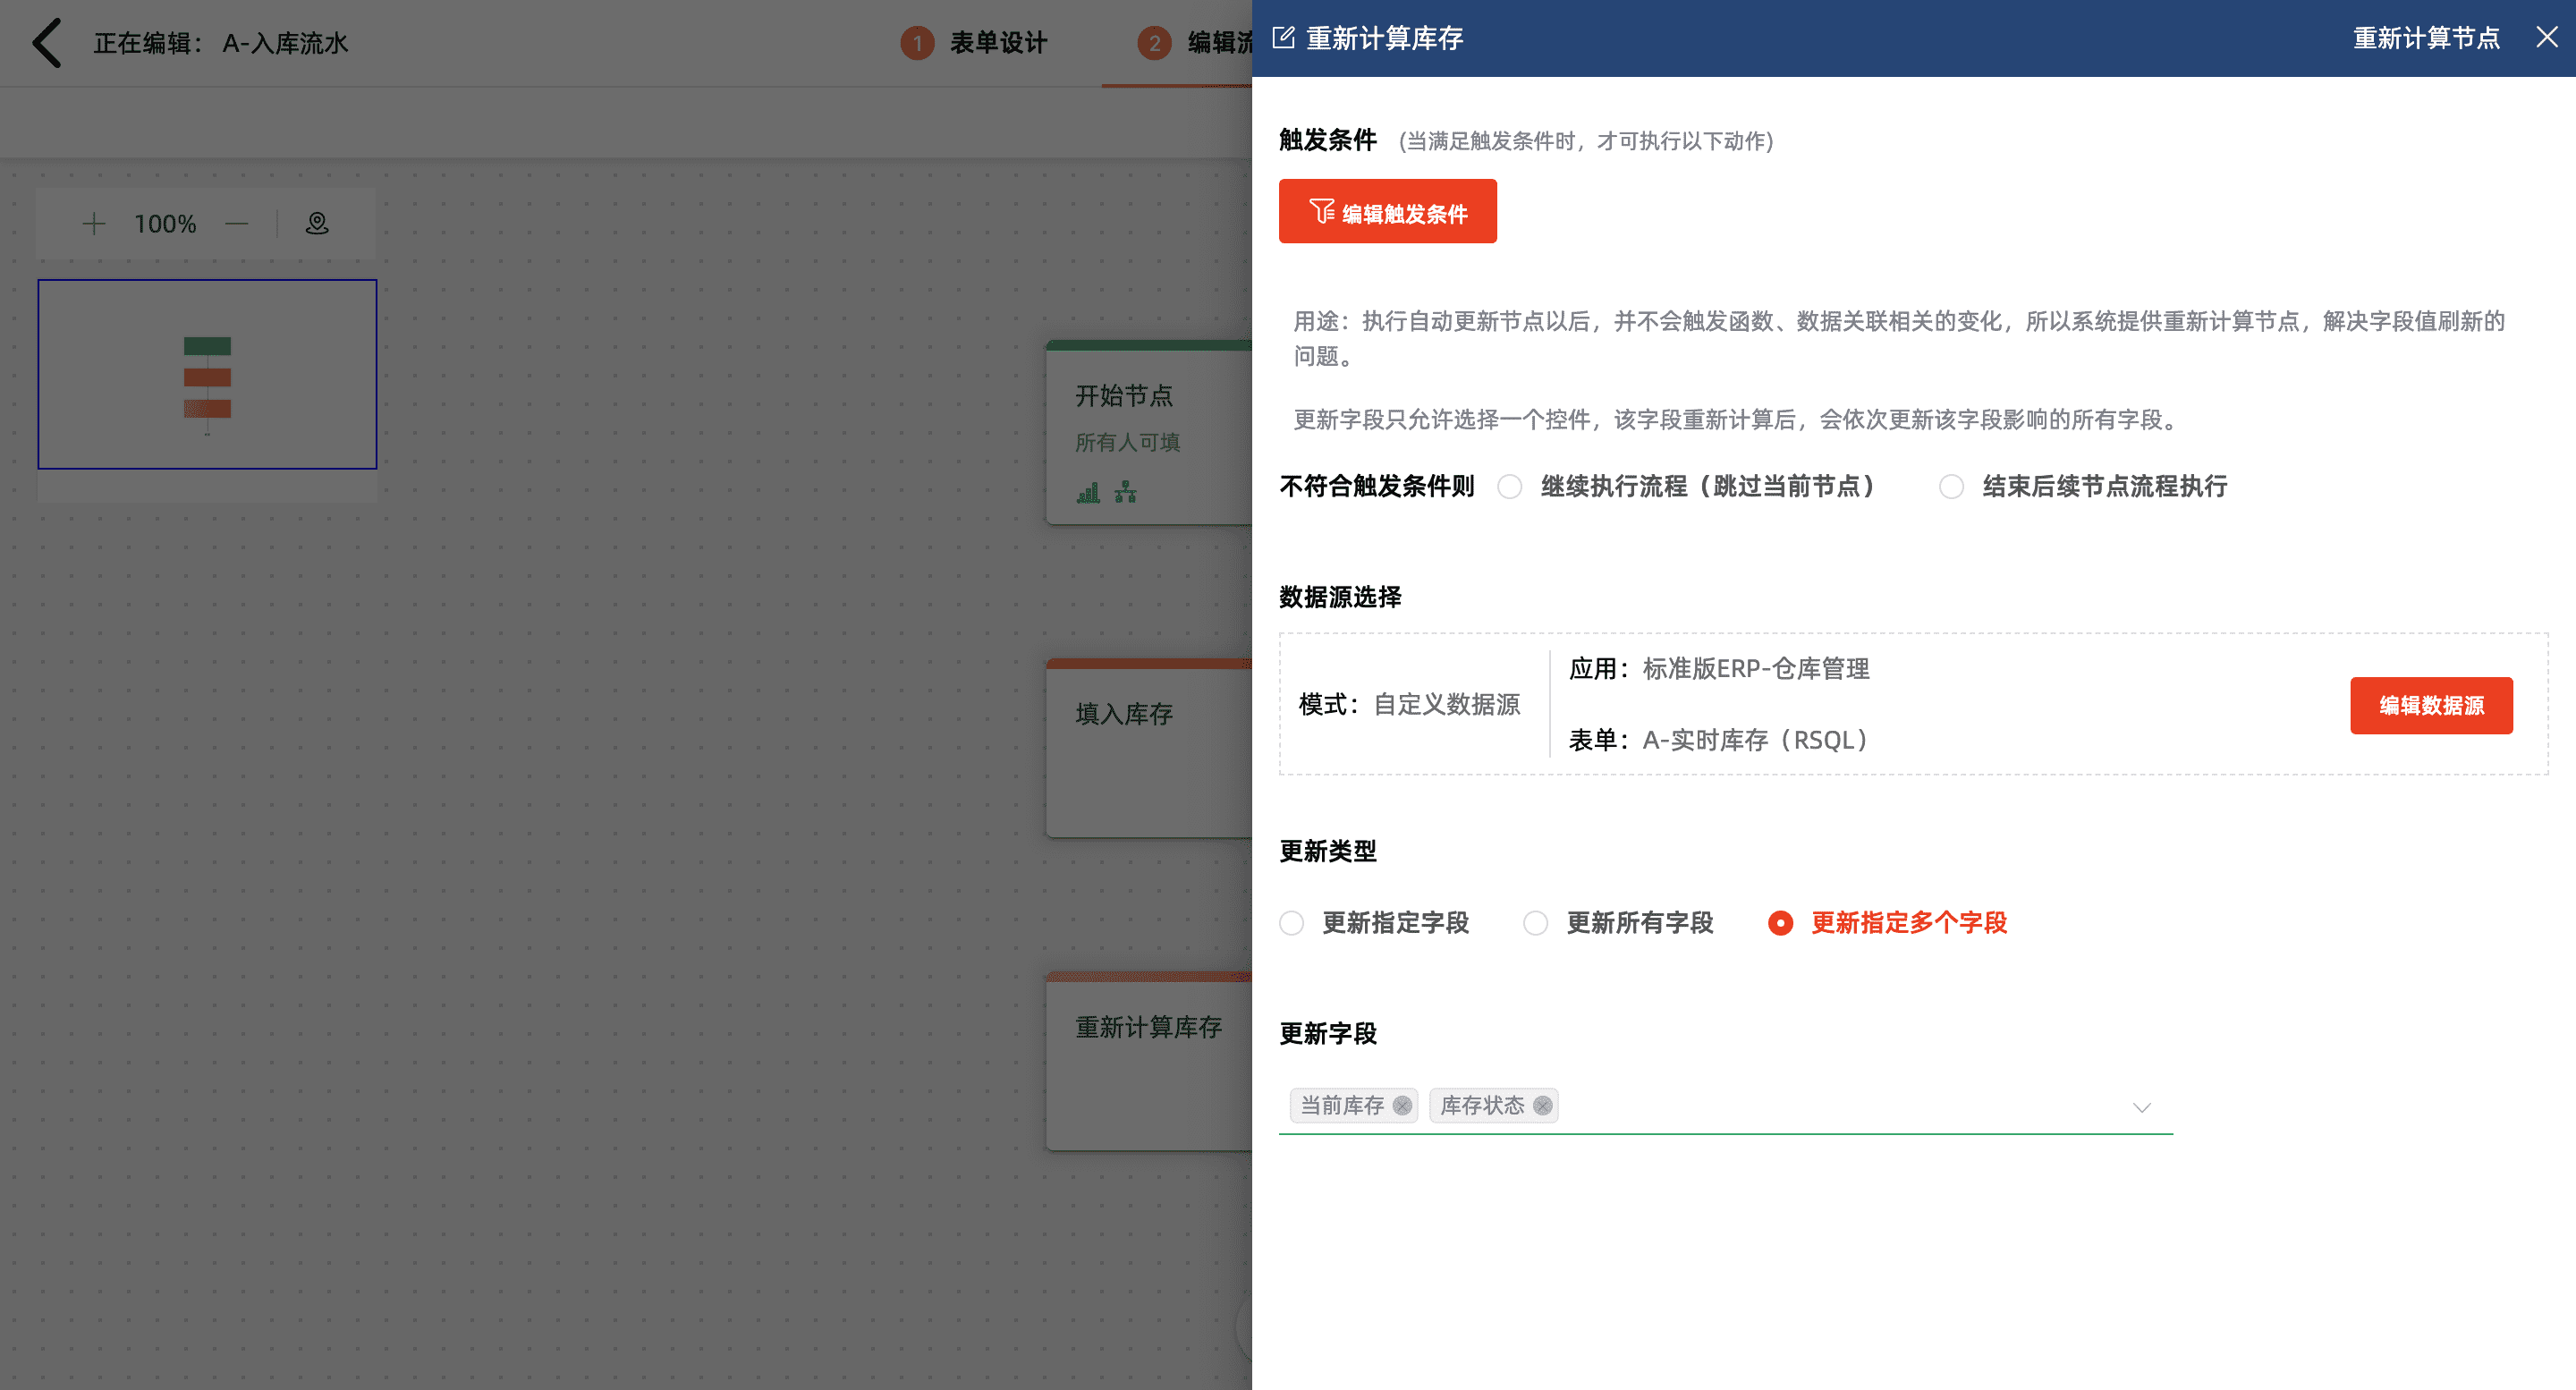Viewport: 2576px width, 1390px height.
Task: Click the hierarchy icon on start node
Action: [x=1126, y=492]
